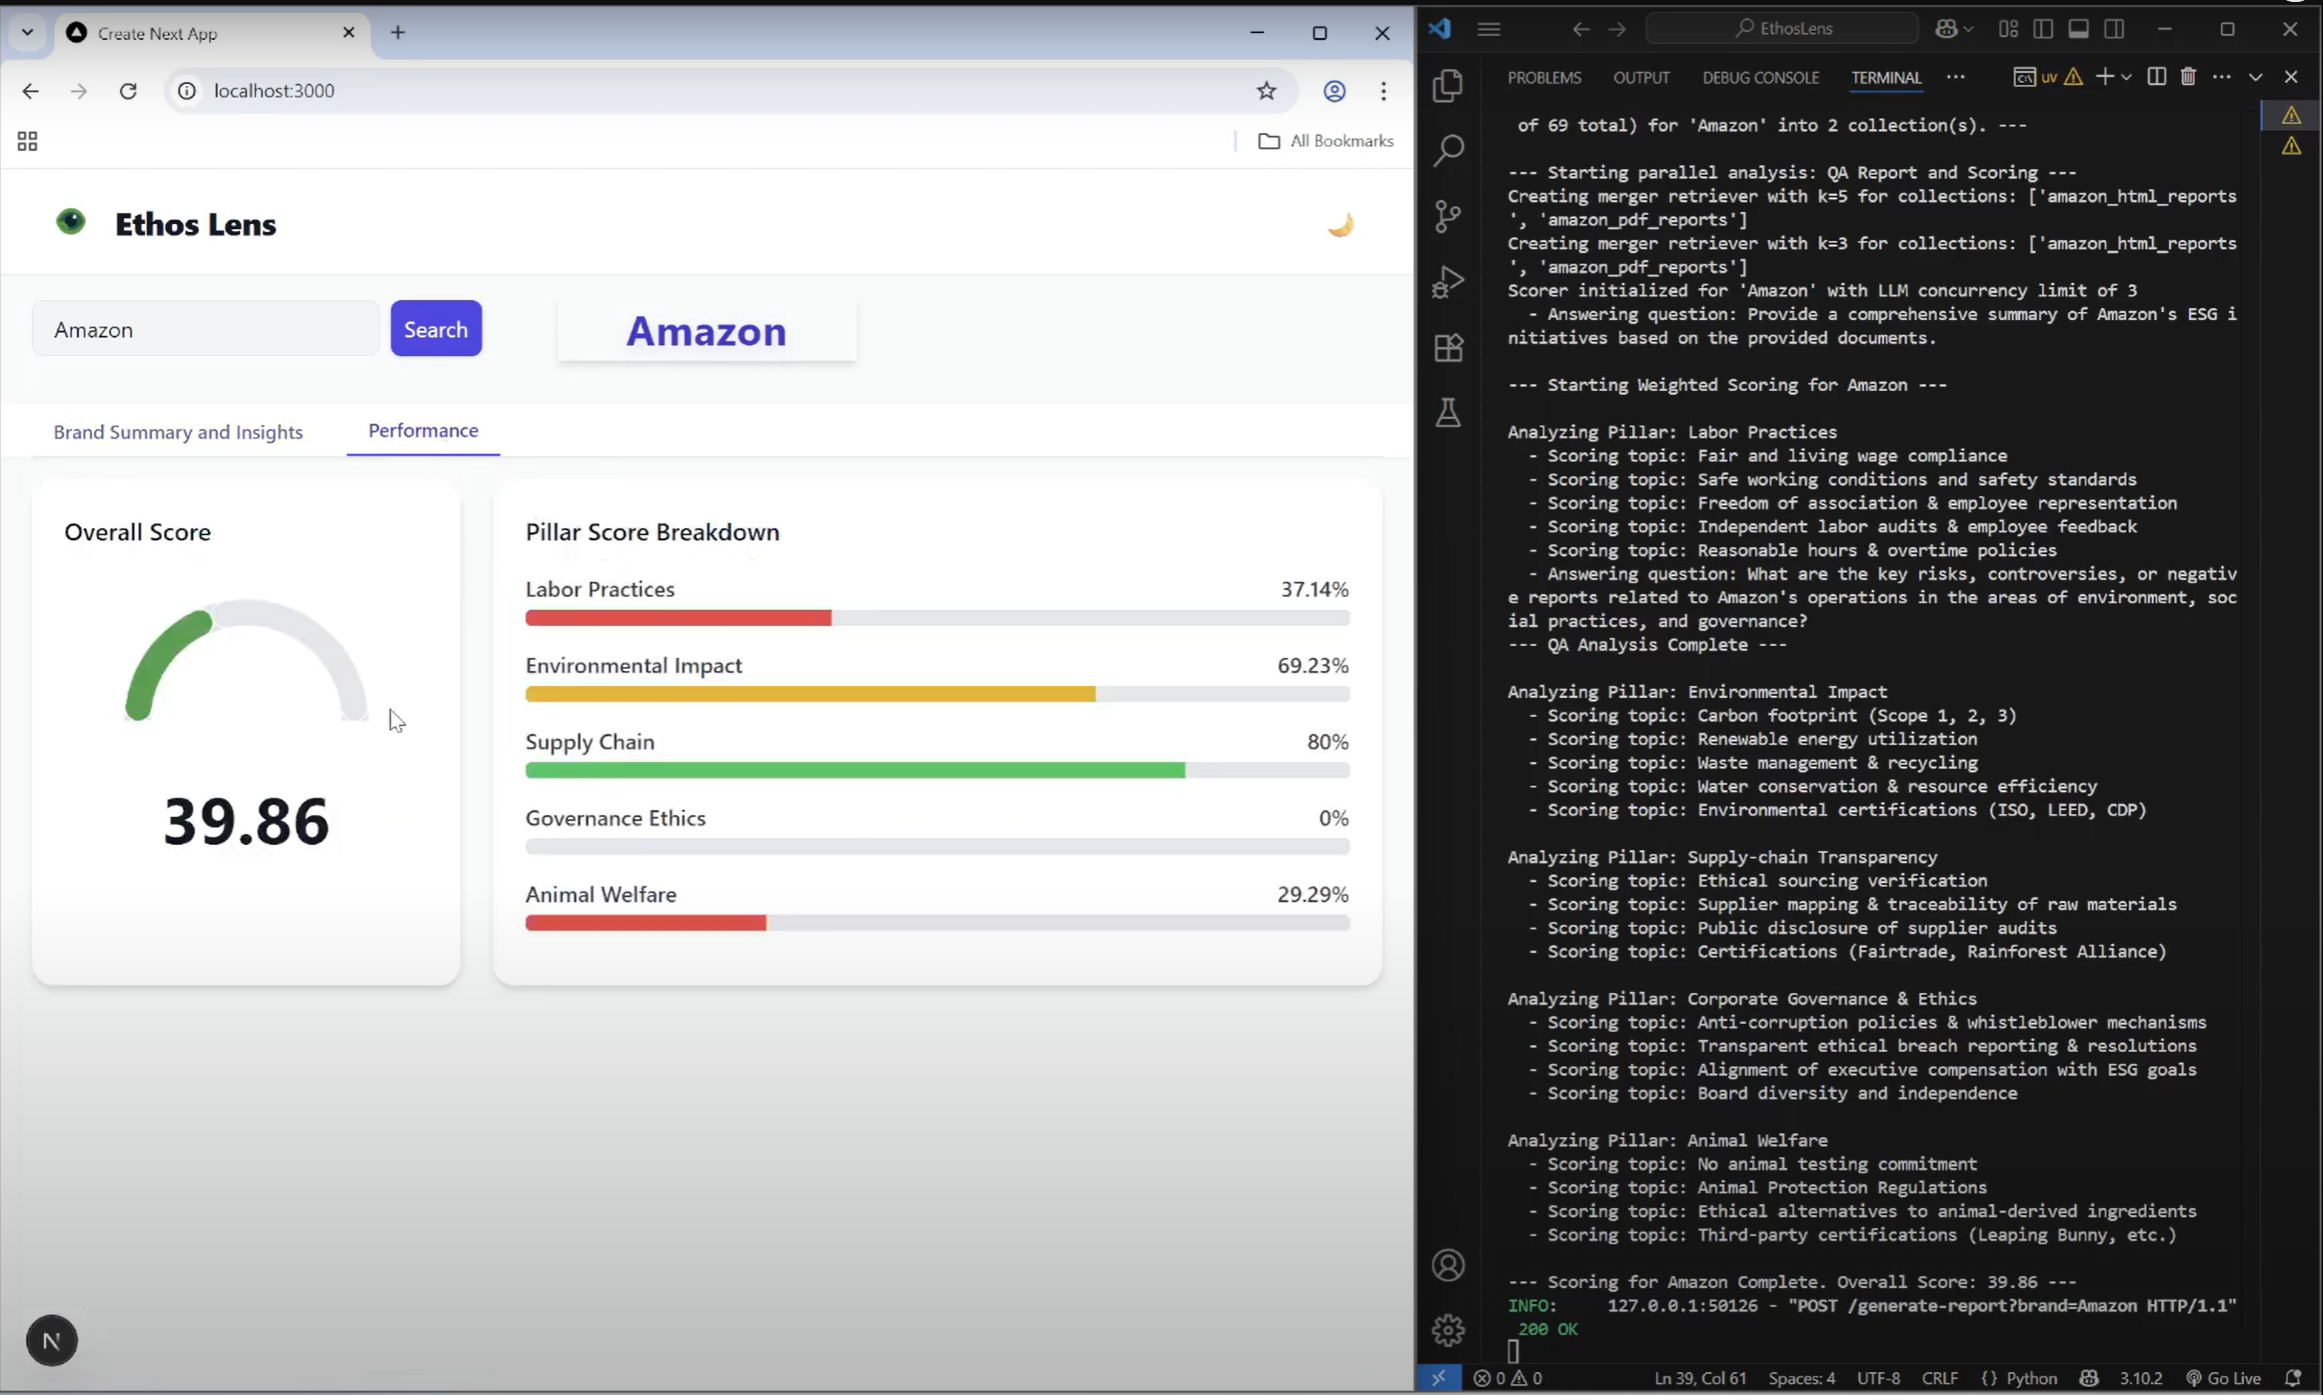Kill terminal with the trash icon
The image size is (2323, 1395).
2188,77
